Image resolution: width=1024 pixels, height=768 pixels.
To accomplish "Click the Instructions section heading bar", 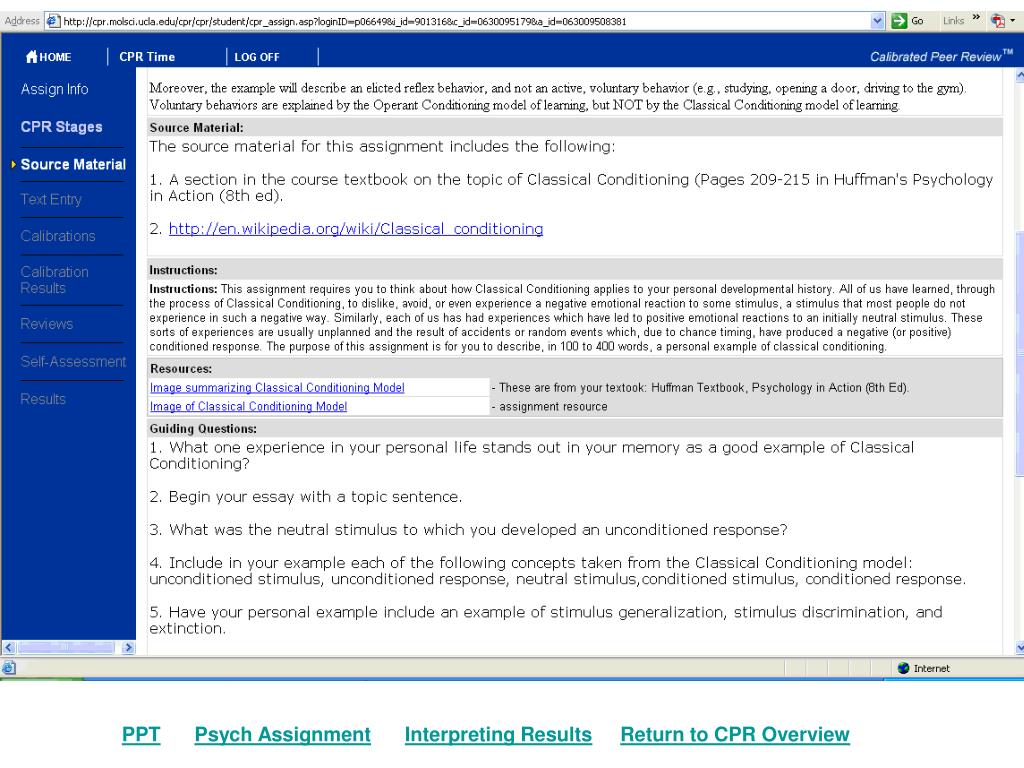I will [575, 270].
